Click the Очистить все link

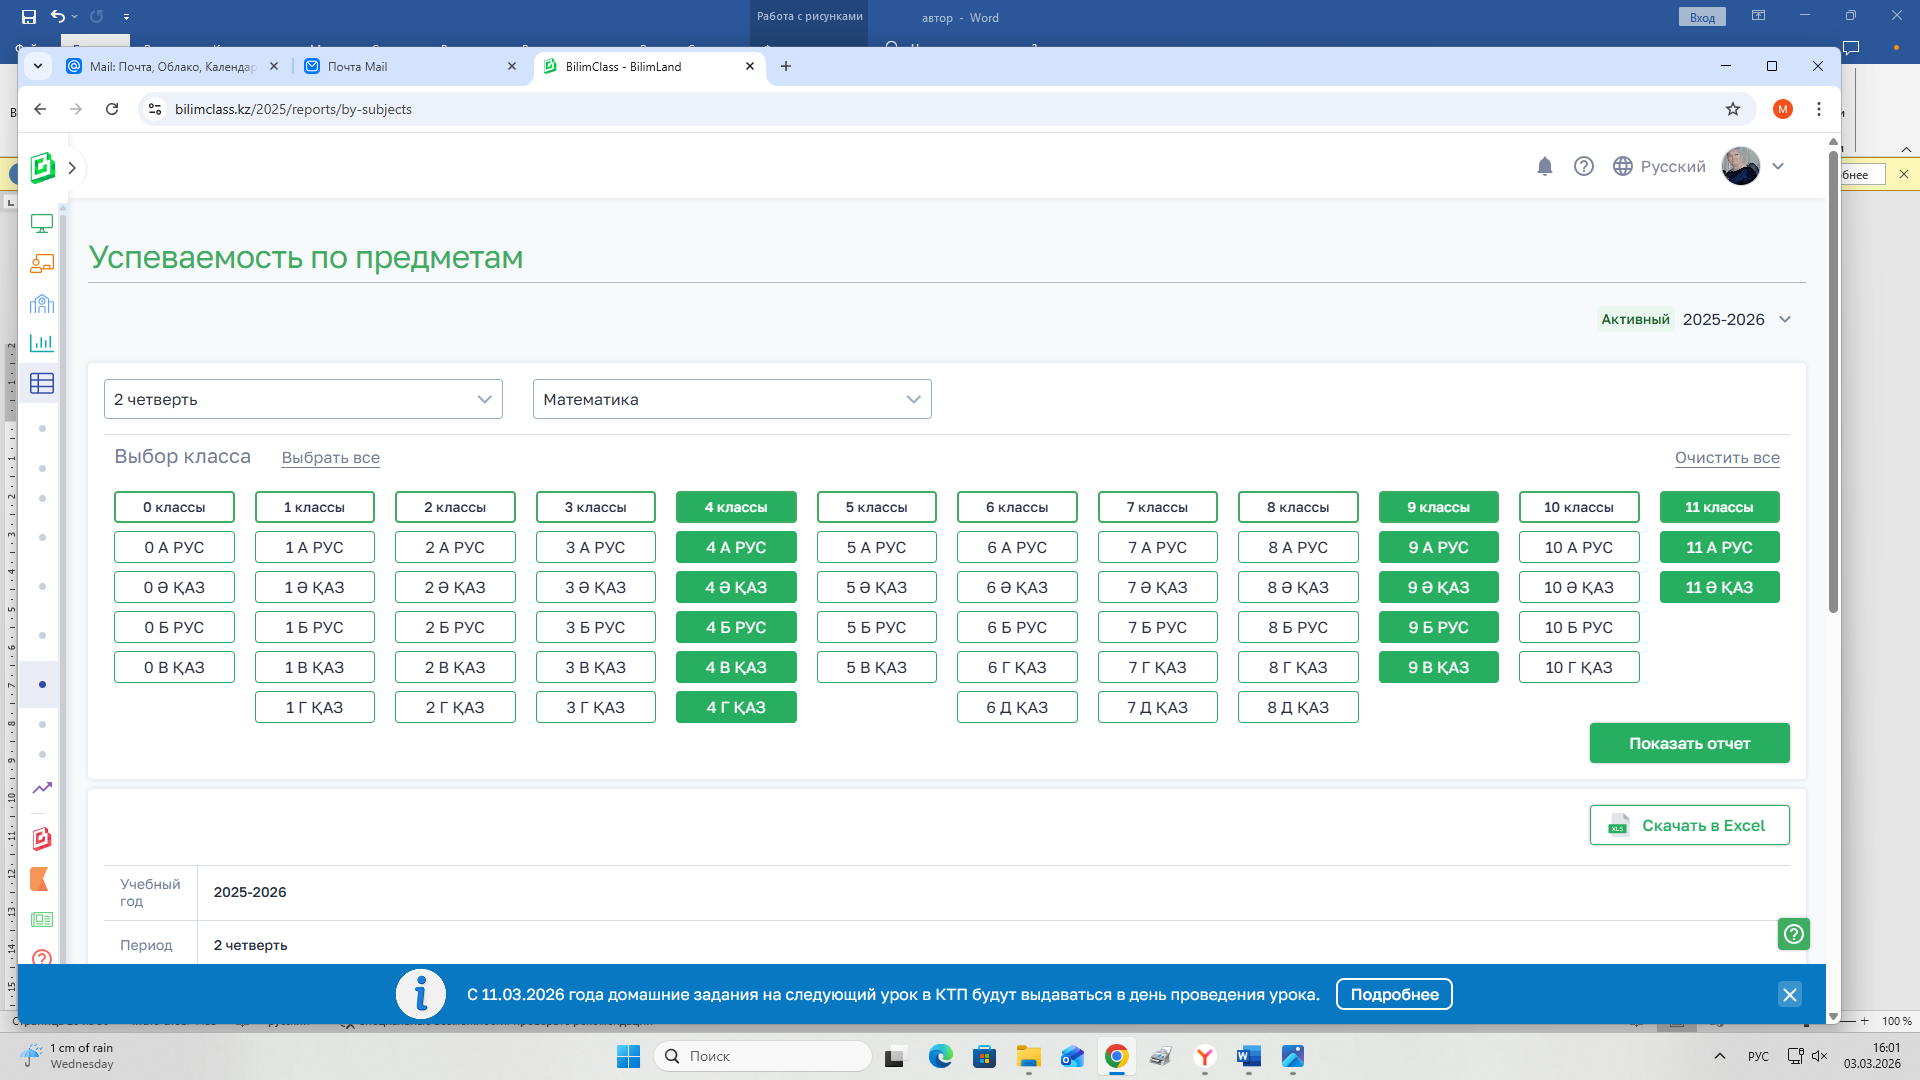click(1726, 458)
